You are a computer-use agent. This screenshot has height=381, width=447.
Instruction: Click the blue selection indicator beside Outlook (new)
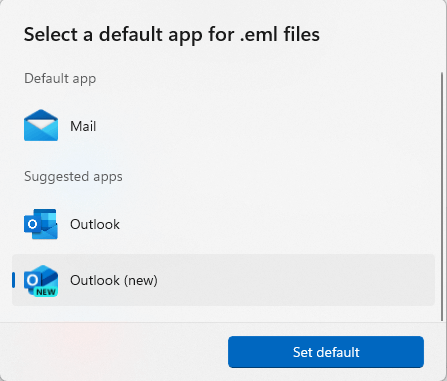pos(13,280)
